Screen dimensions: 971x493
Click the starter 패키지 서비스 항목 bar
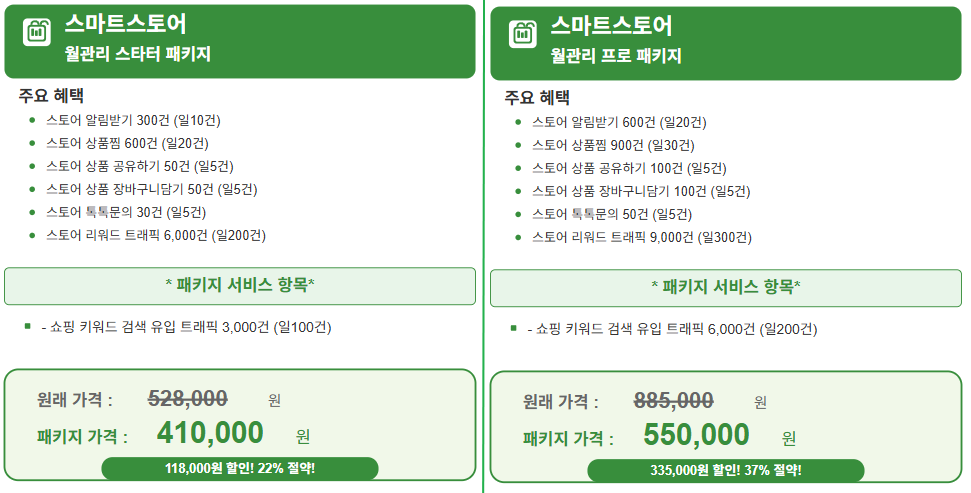[240, 286]
